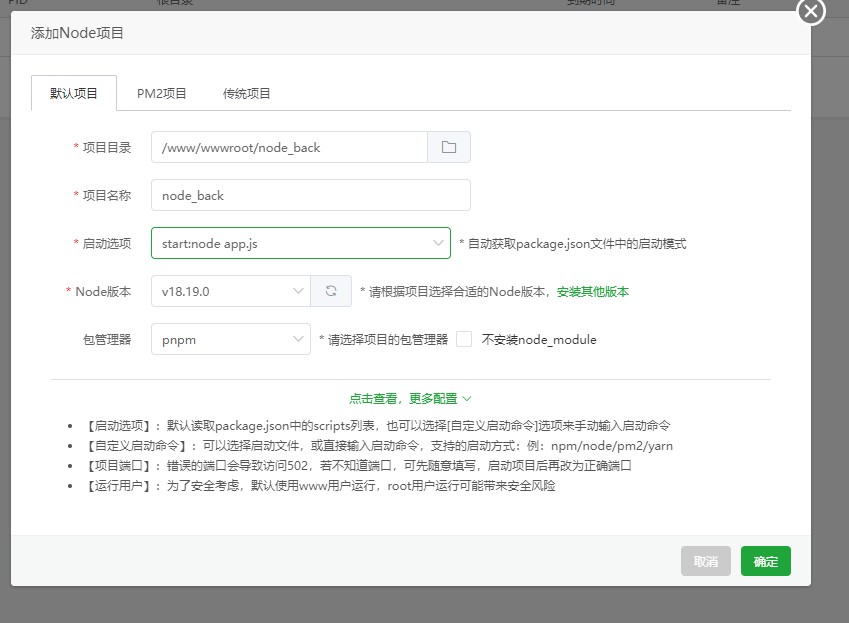Switch to the PM2项目 tab
The width and height of the screenshot is (849, 623).
161,94
